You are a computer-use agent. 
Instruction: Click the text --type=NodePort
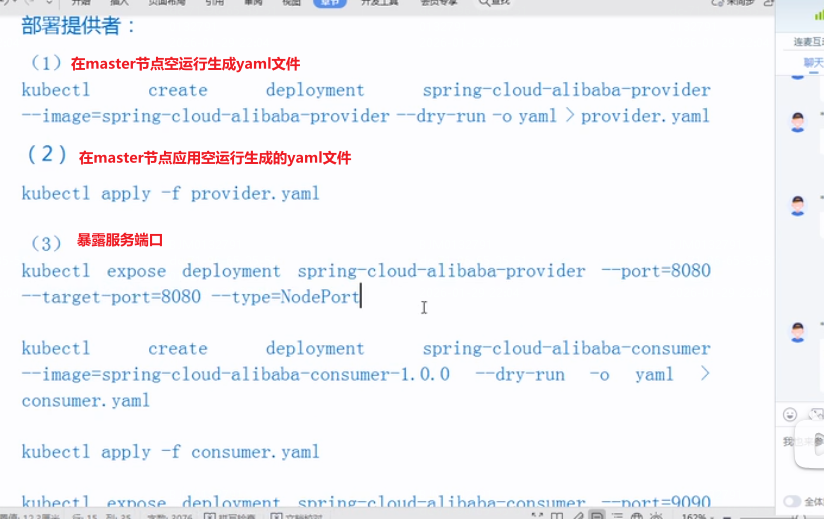coord(285,297)
